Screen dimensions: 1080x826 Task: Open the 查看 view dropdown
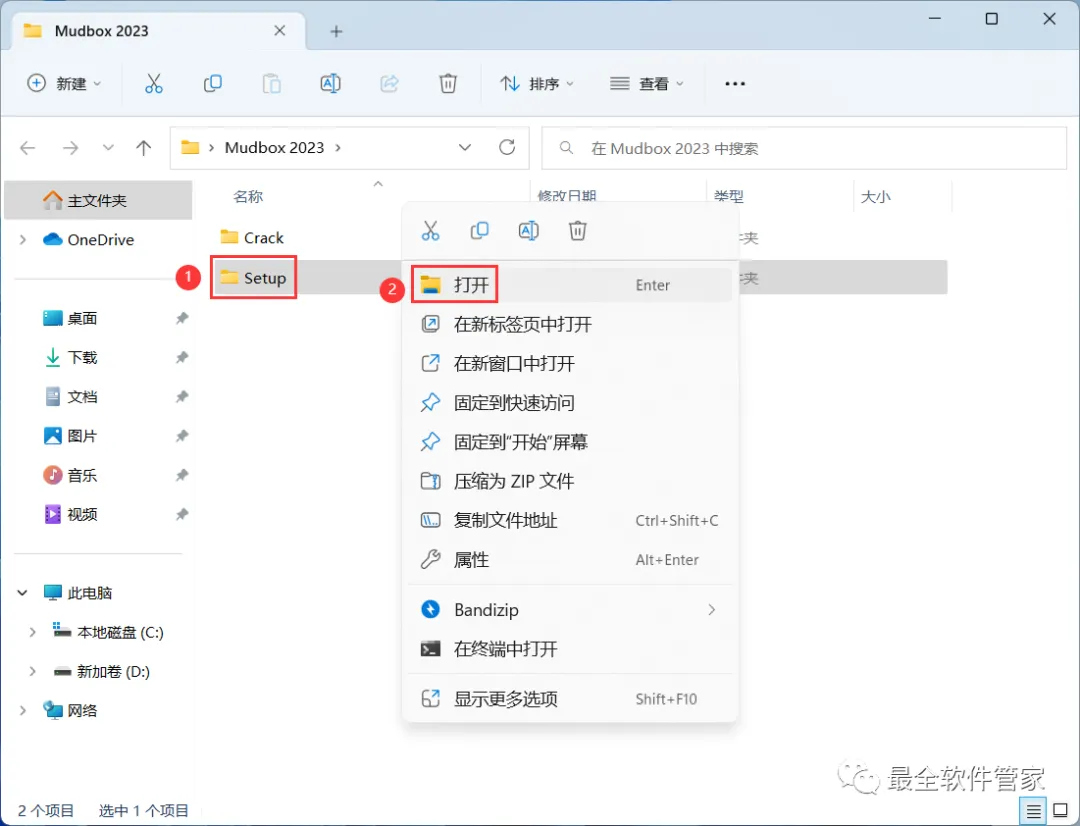(647, 83)
